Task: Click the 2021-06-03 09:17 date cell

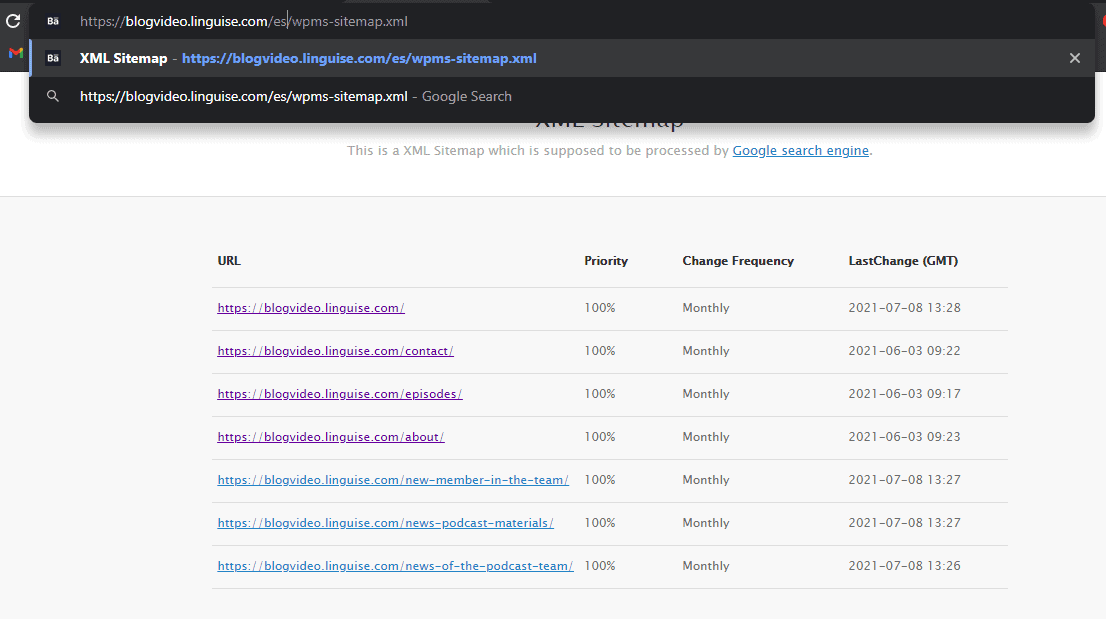Action: click(x=904, y=393)
